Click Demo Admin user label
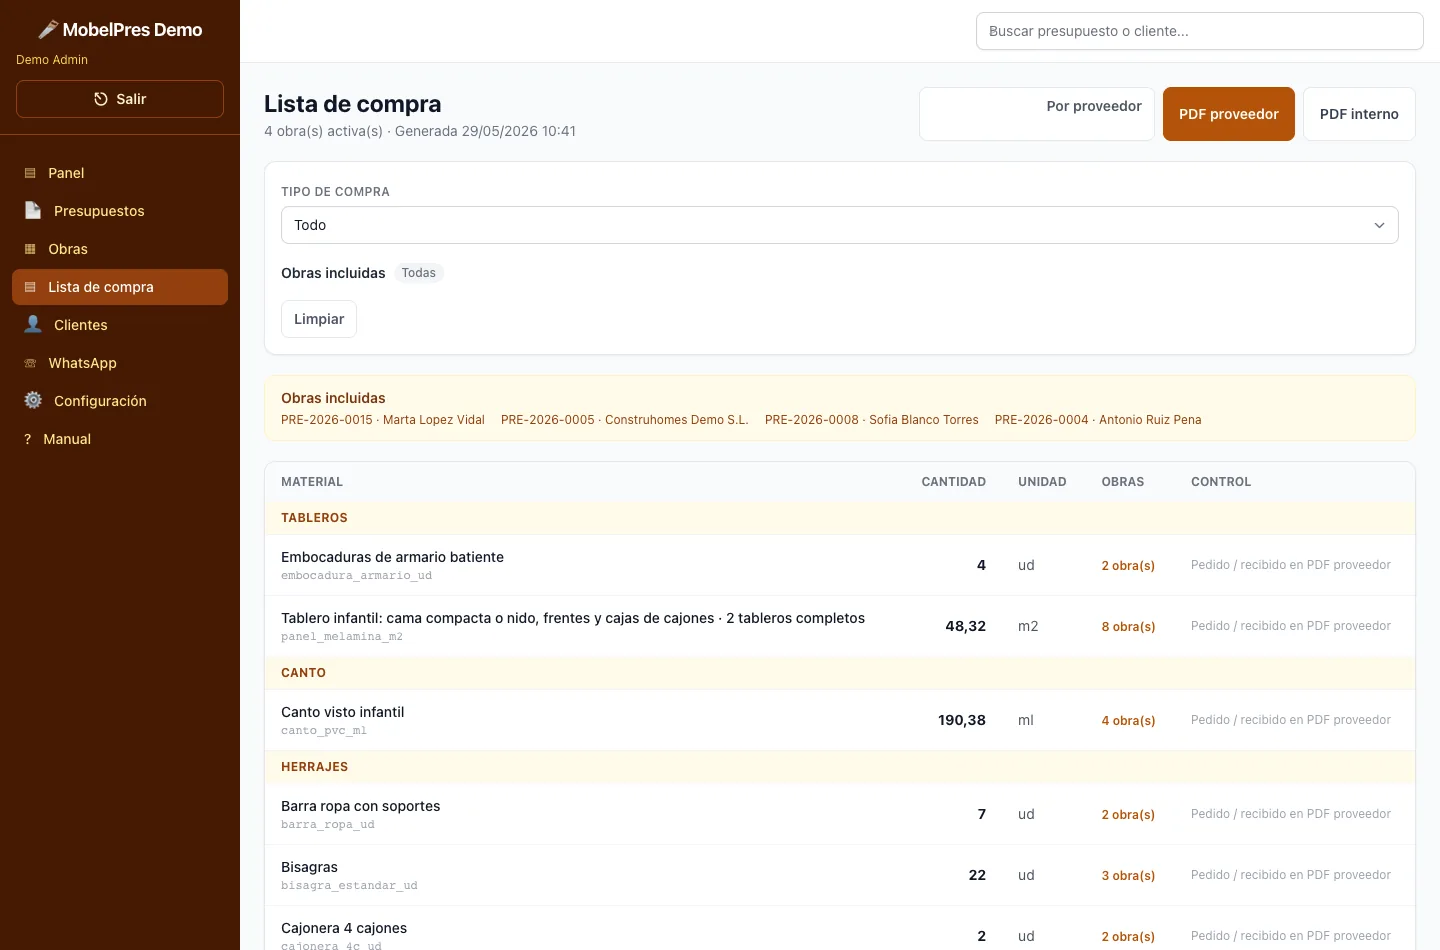Viewport: 1440px width, 950px height. pos(52,60)
